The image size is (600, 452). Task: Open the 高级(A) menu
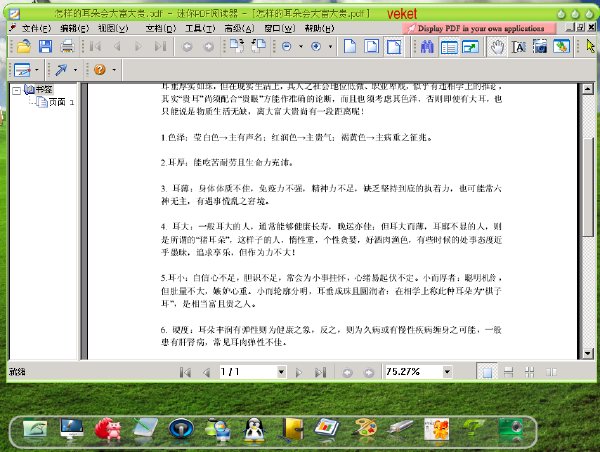[239, 28]
